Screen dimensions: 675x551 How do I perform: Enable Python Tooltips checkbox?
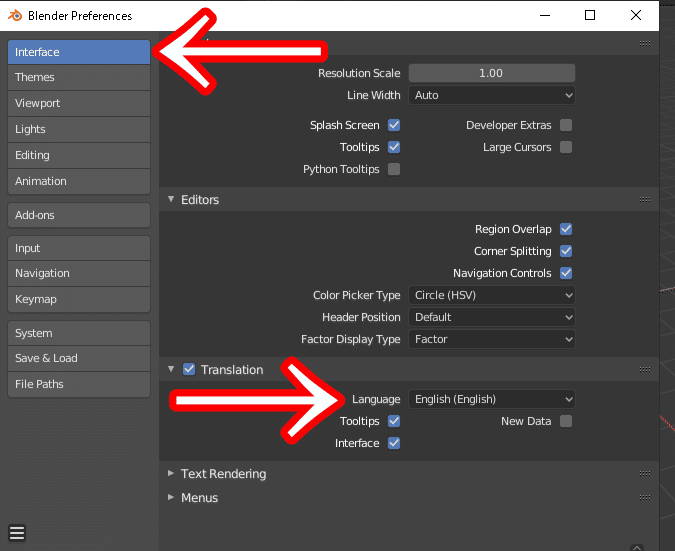tap(394, 169)
